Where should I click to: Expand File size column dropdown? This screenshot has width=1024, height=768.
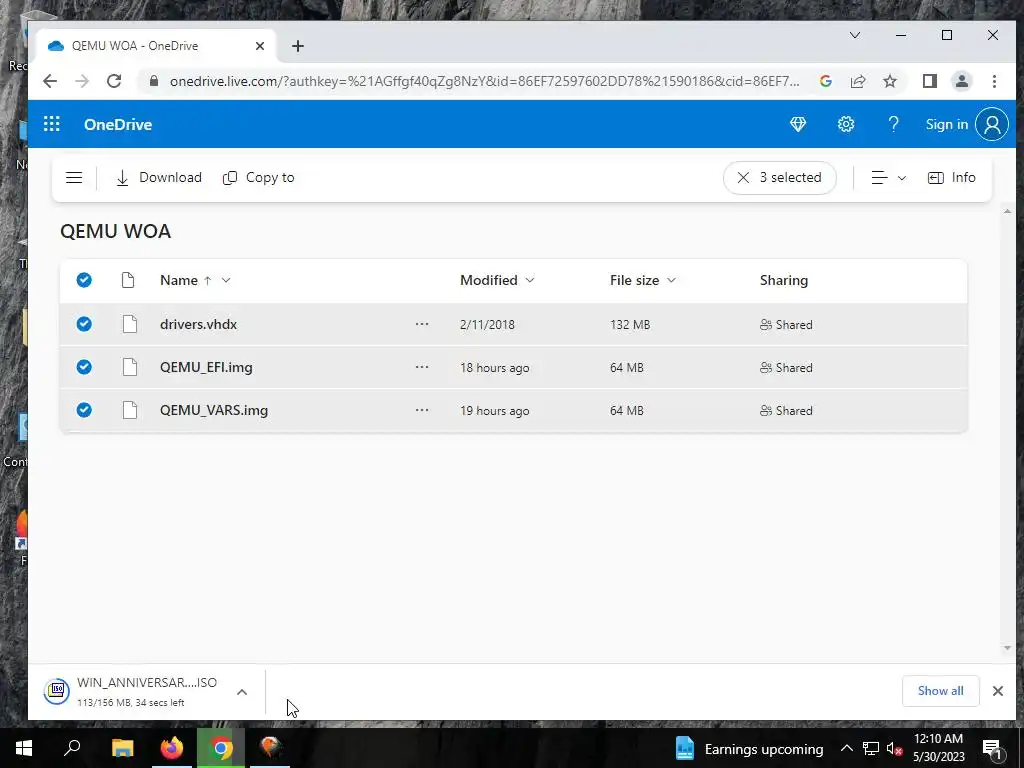(671, 280)
